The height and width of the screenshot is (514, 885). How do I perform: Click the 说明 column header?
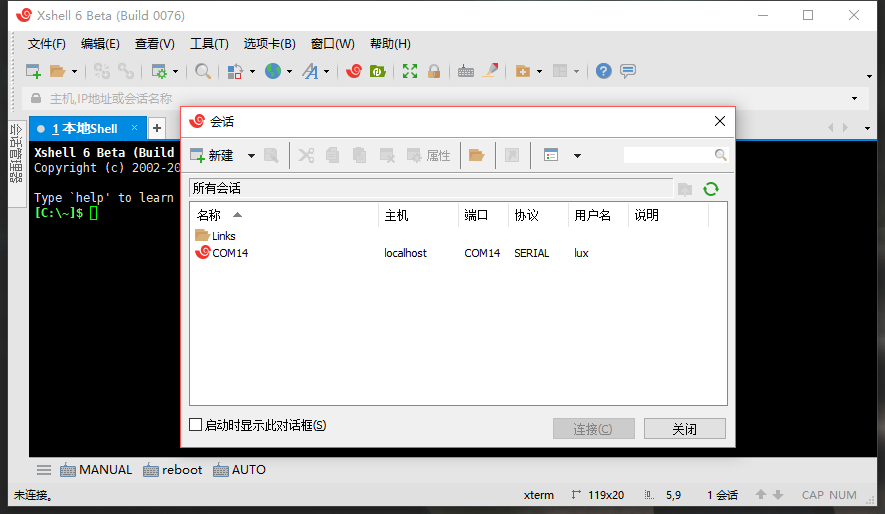(668, 216)
